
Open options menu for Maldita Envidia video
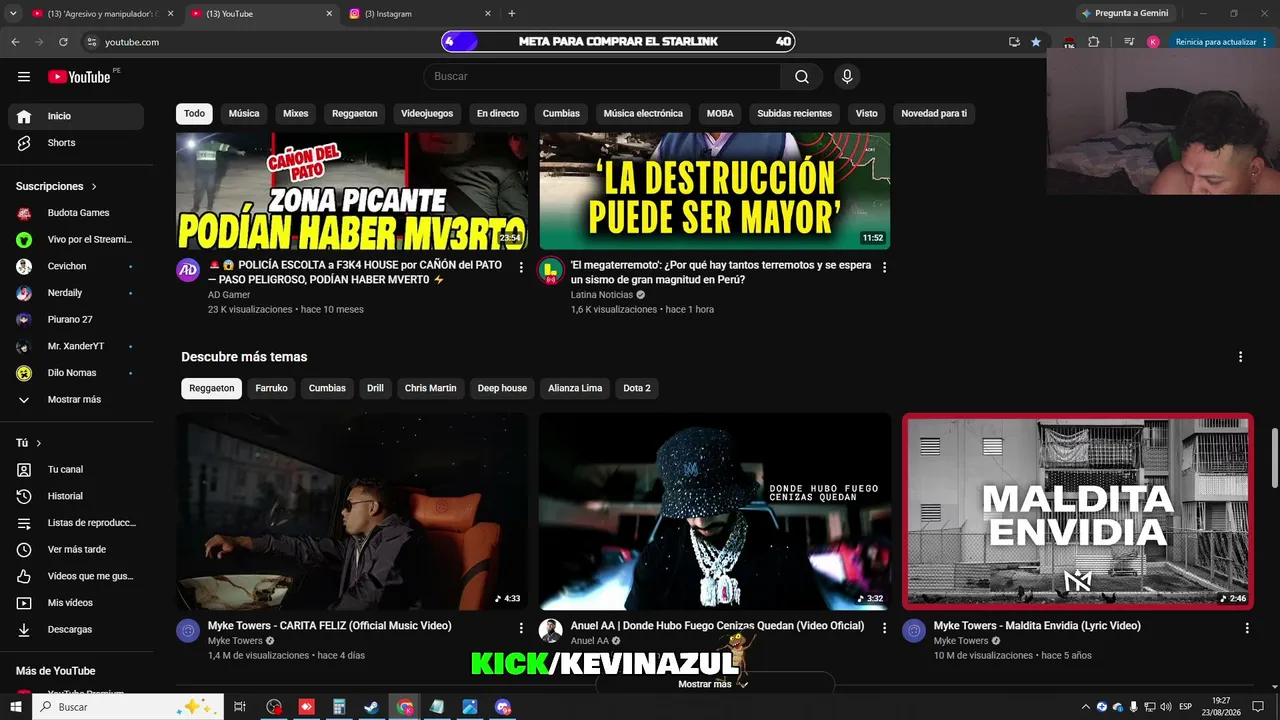pyautogui.click(x=1247, y=628)
